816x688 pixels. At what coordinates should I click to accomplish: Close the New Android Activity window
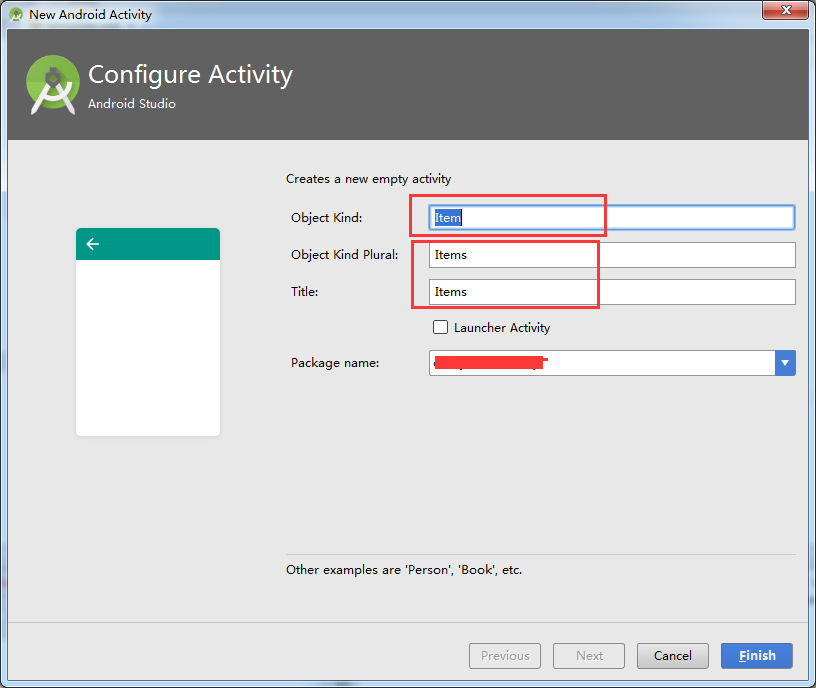click(784, 12)
